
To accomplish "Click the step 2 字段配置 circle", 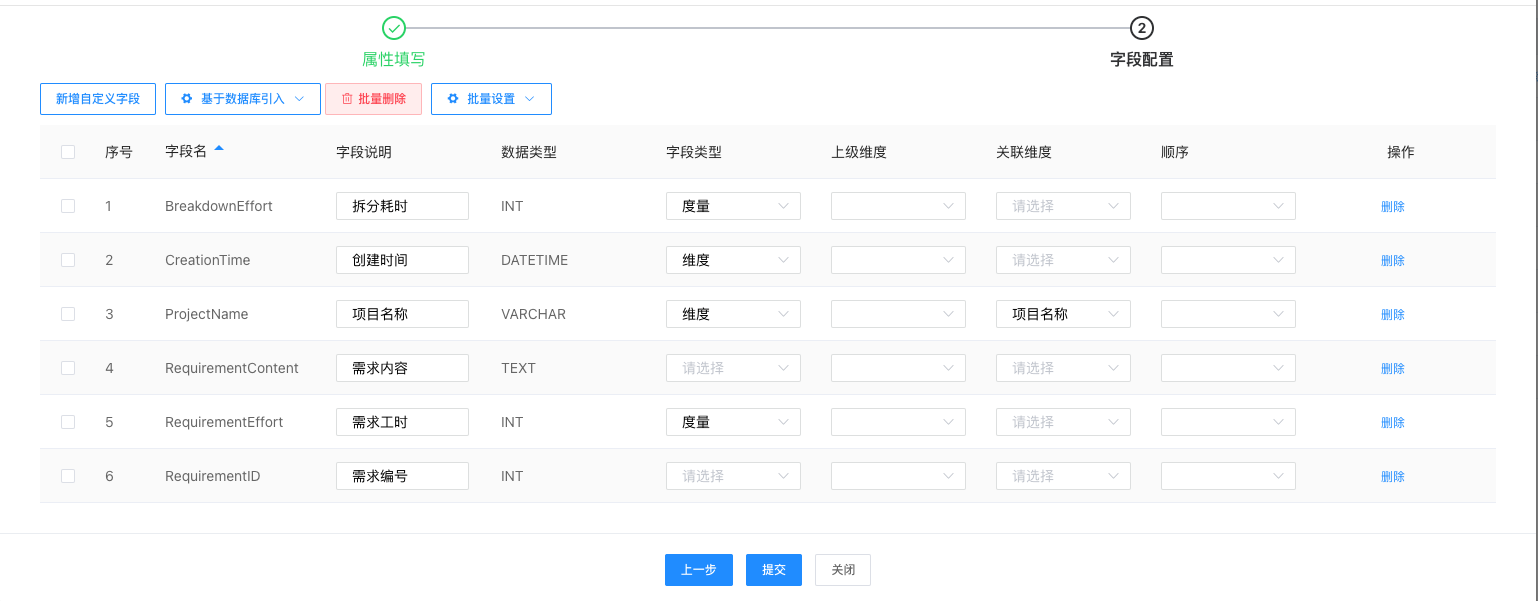I will (1141, 28).
